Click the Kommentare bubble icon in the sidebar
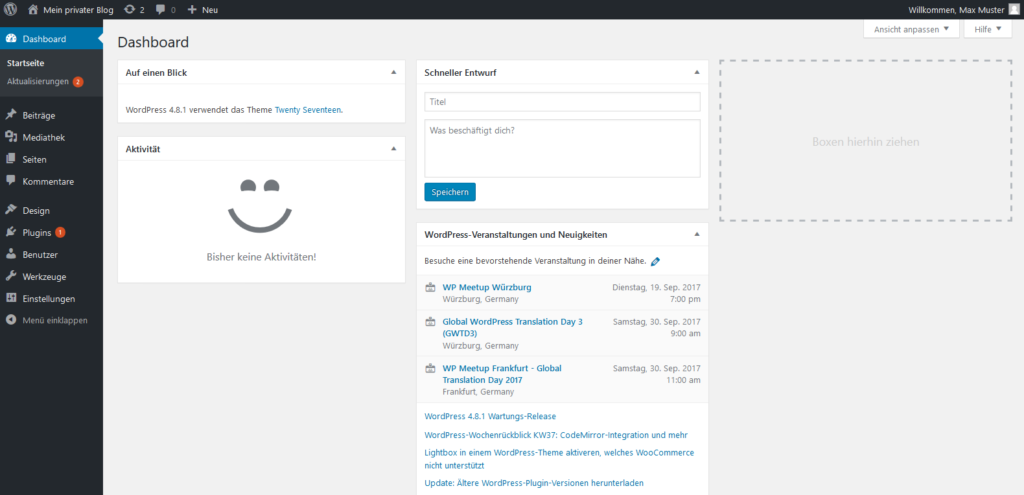 [11, 181]
